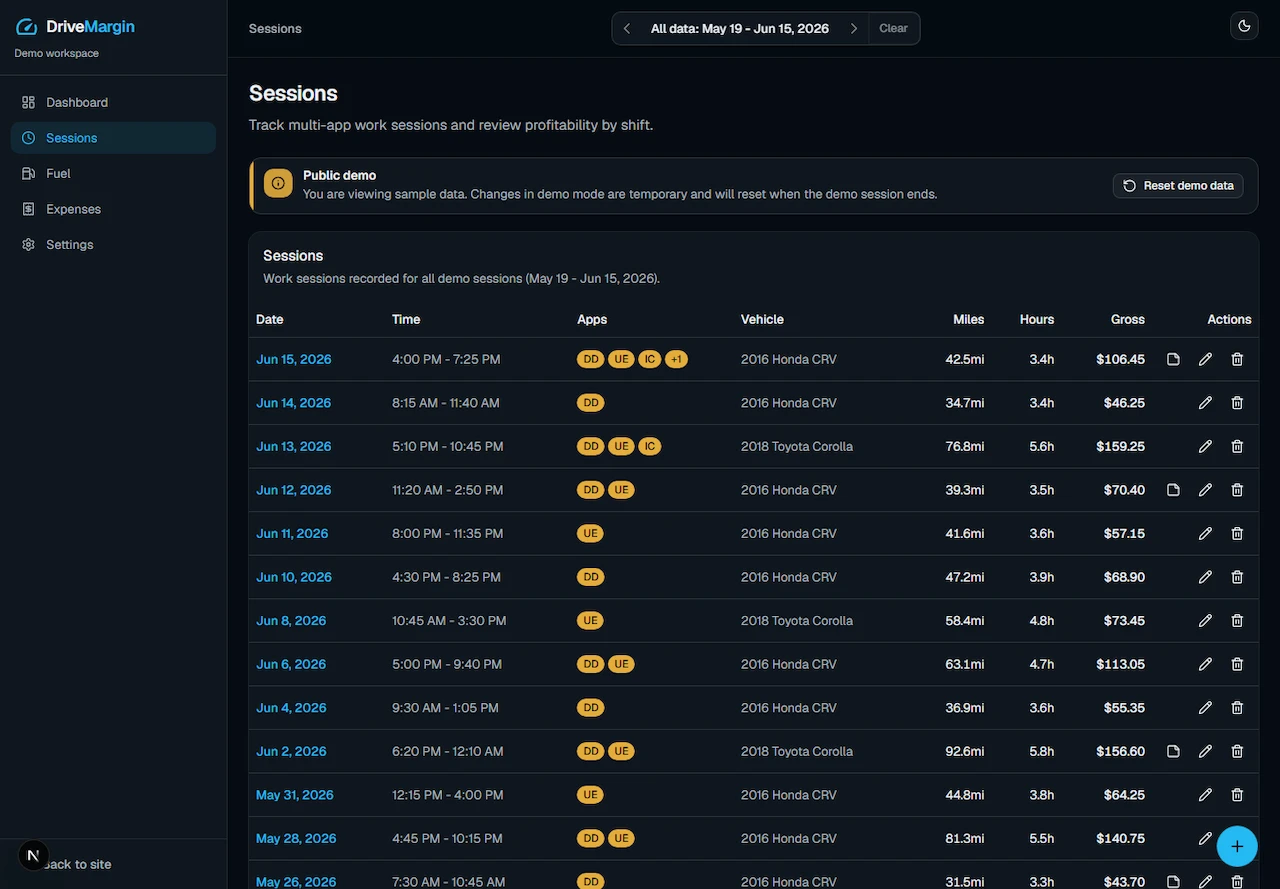The height and width of the screenshot is (889, 1280).
Task: Edit the Jun 10, 2026 session
Action: 1205,577
